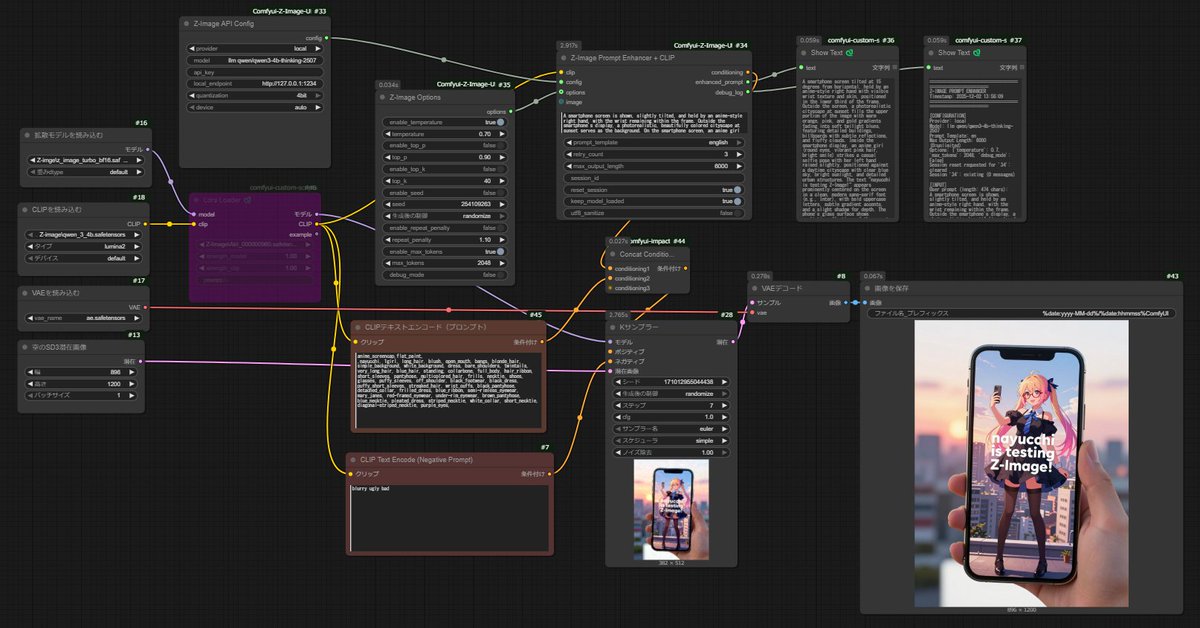Collapse the CLIP Text Encode (Negative Prompt) node dot

[354, 459]
